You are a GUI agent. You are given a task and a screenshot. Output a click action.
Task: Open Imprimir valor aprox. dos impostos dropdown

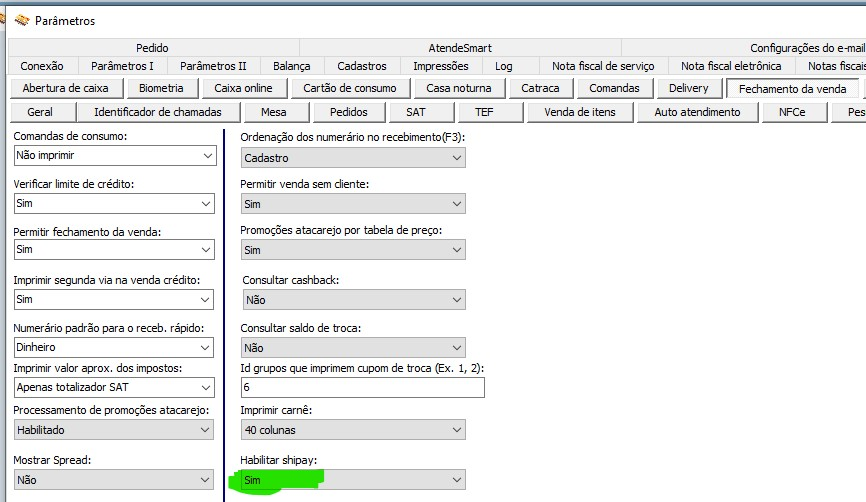(x=113, y=388)
